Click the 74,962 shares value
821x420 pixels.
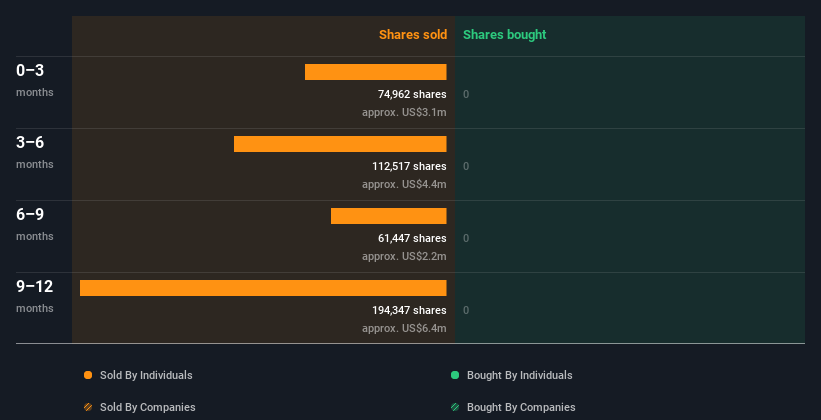(412, 94)
